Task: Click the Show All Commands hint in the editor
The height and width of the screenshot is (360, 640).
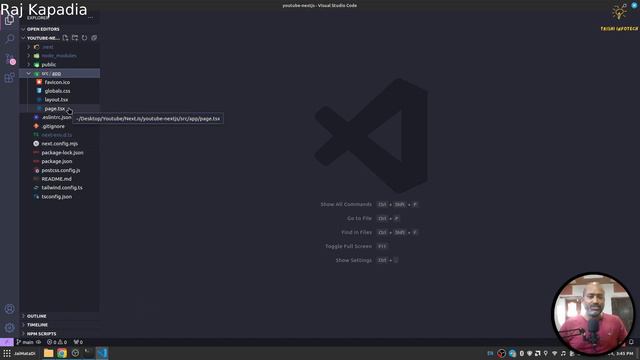Action: (x=369, y=204)
